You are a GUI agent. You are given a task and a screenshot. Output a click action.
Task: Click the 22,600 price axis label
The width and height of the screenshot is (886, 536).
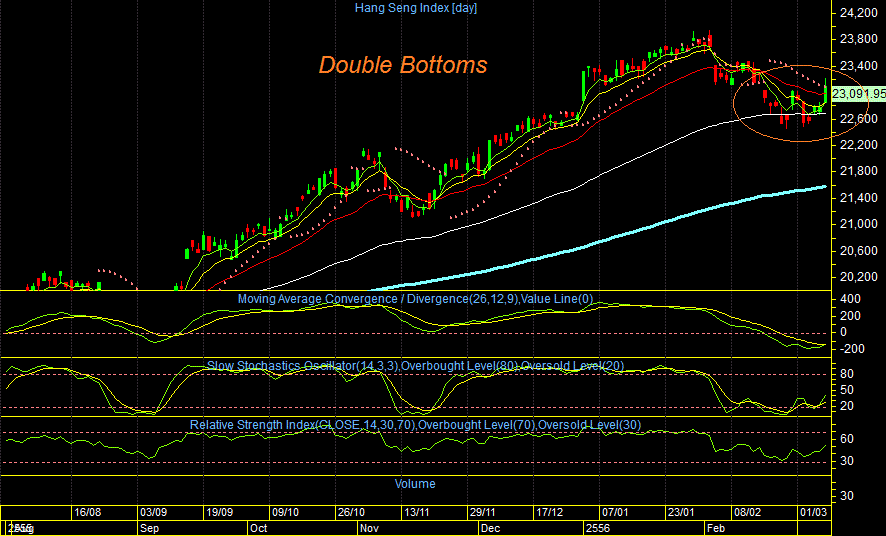point(859,119)
